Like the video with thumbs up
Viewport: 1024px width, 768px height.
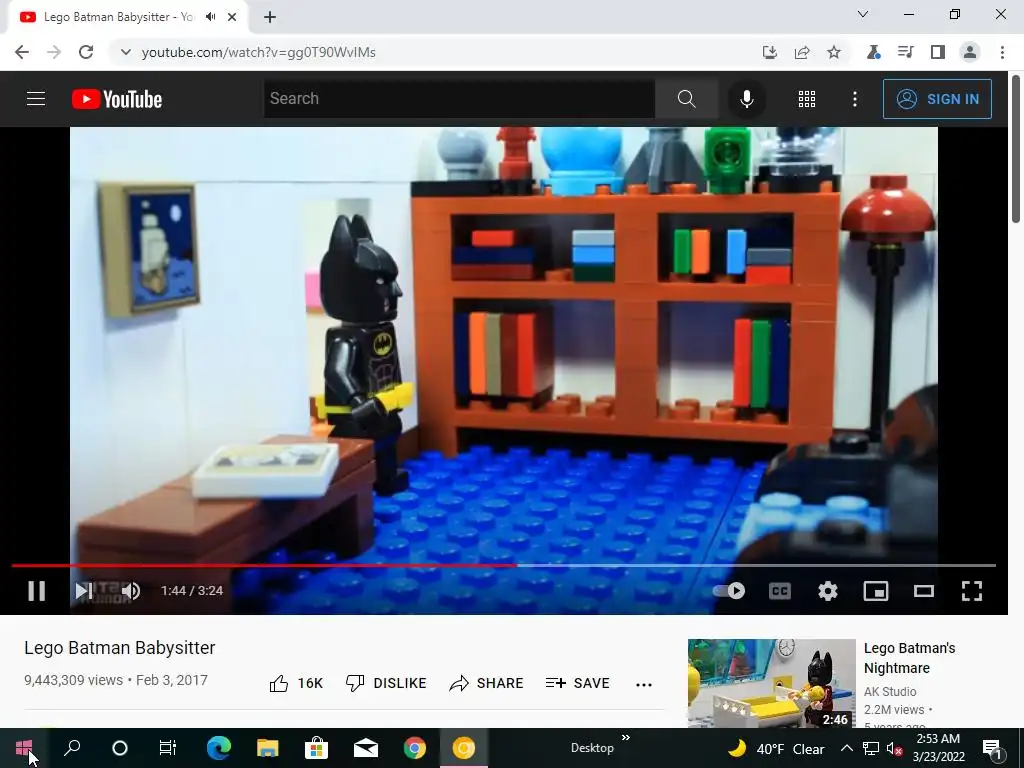click(x=296, y=683)
